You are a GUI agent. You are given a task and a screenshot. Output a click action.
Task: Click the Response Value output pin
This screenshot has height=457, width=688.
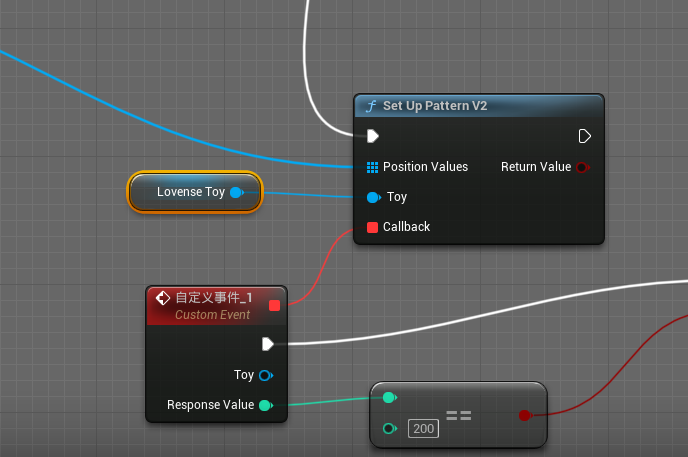[265, 405]
